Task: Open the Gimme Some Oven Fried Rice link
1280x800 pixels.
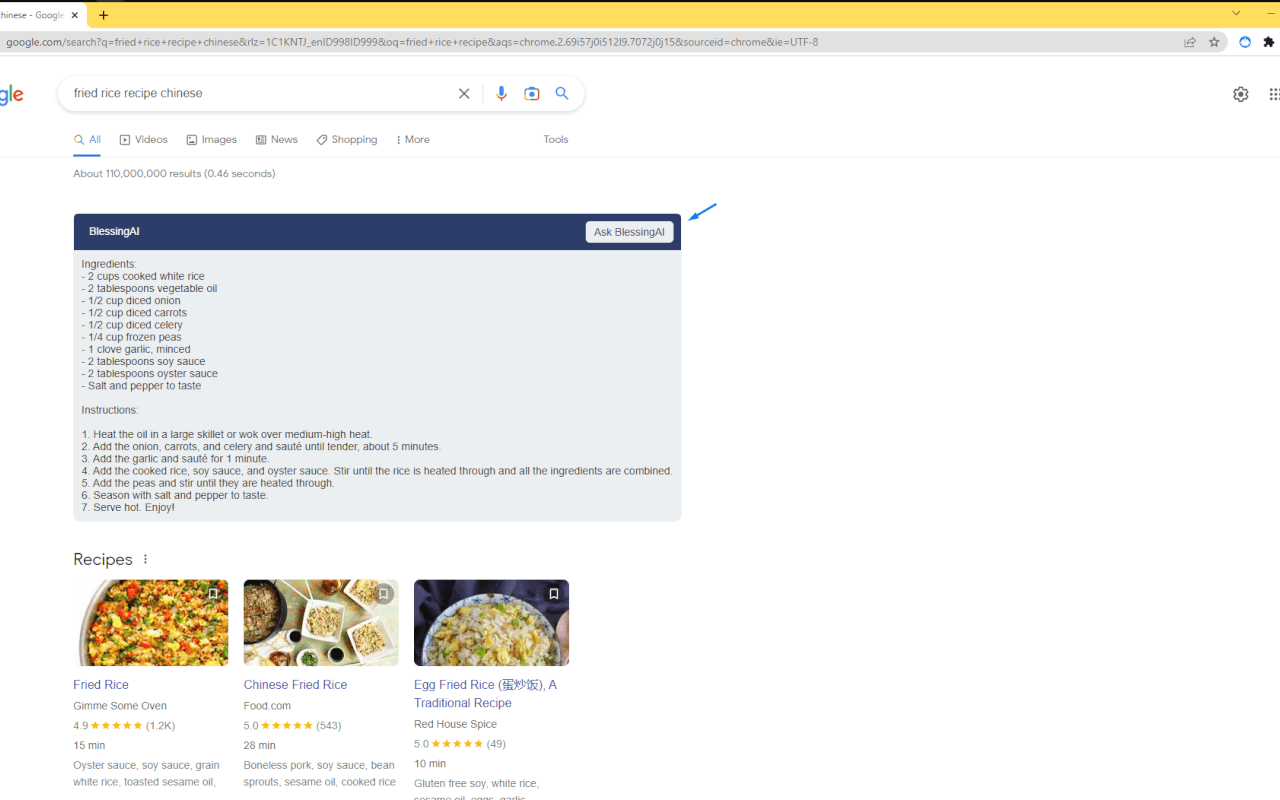Action: (x=100, y=684)
